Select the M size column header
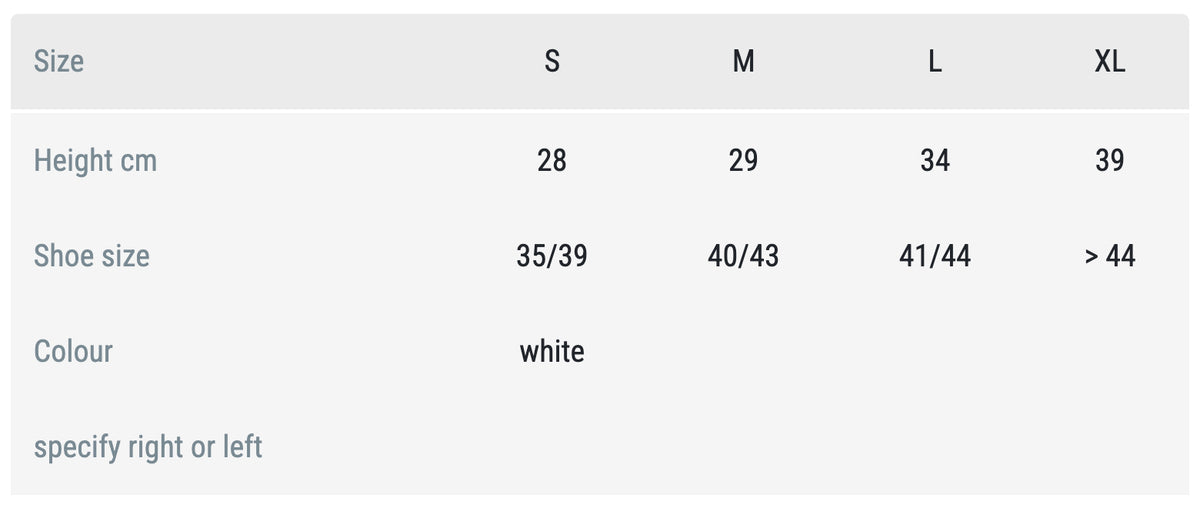The width and height of the screenshot is (1200, 505). (743, 61)
